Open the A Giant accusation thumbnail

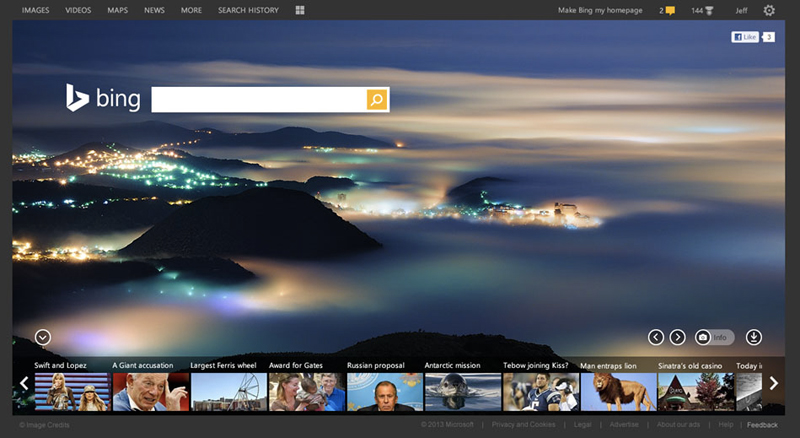click(x=151, y=392)
